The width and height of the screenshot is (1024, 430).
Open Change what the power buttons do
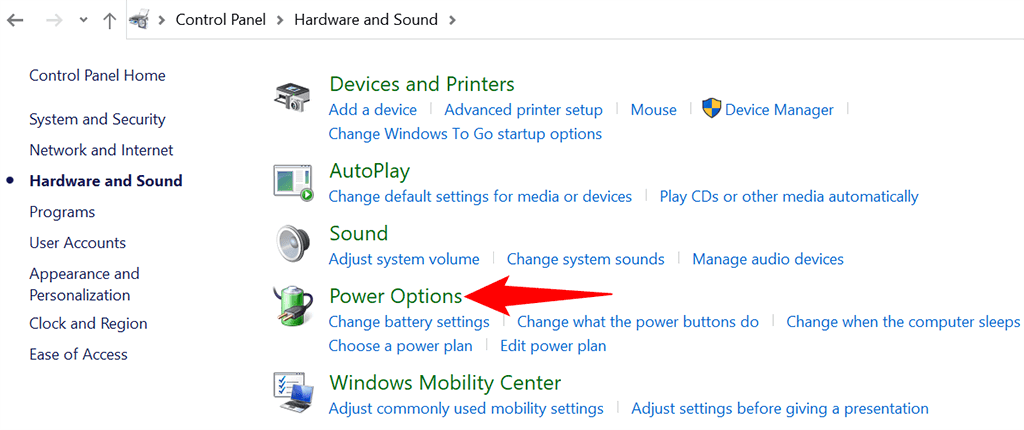pyautogui.click(x=638, y=321)
